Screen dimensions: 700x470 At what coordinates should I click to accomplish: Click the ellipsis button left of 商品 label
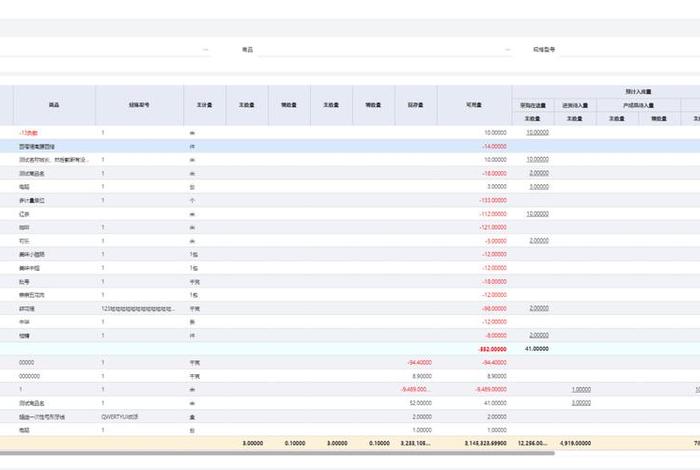[206, 49]
